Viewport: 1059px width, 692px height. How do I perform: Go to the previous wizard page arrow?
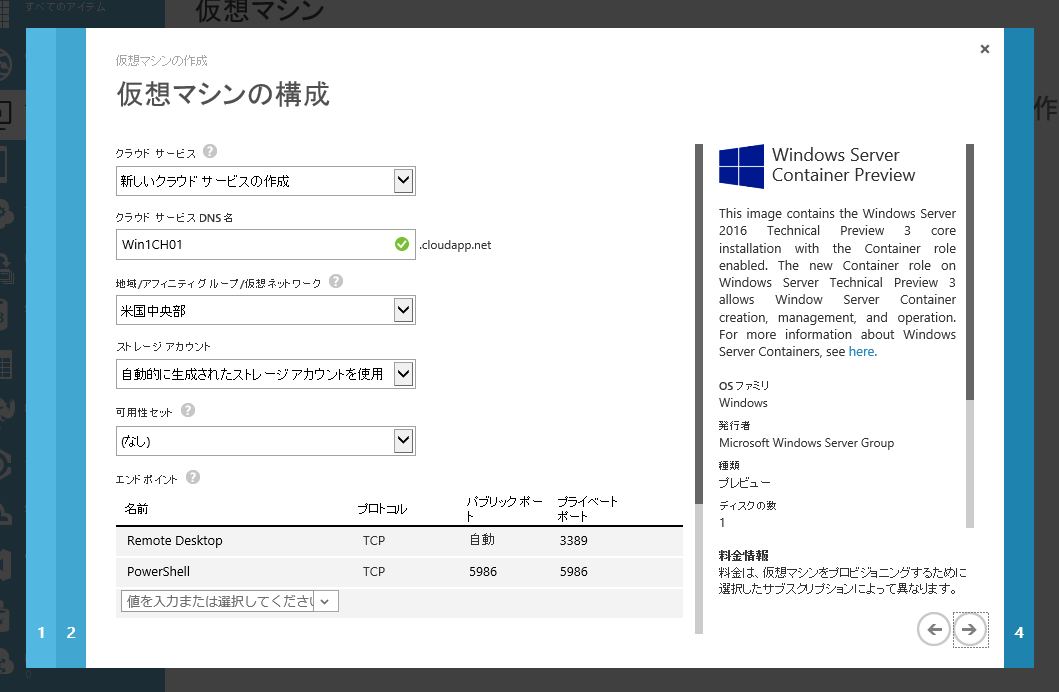click(x=934, y=629)
